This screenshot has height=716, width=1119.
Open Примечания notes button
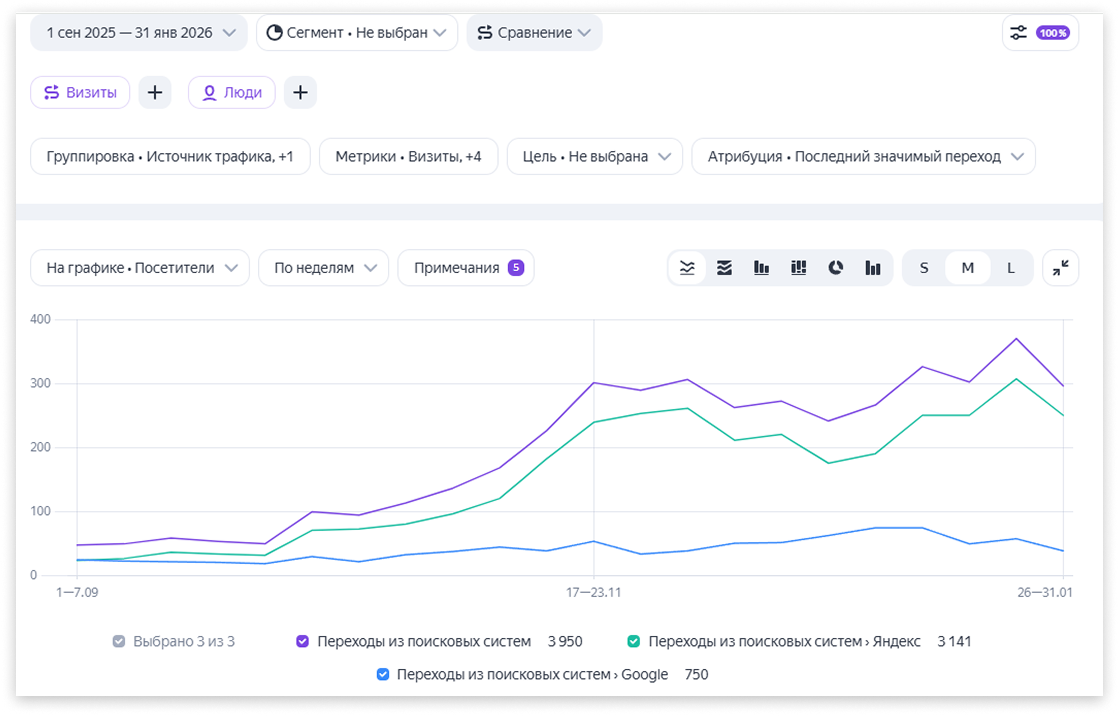(x=466, y=268)
